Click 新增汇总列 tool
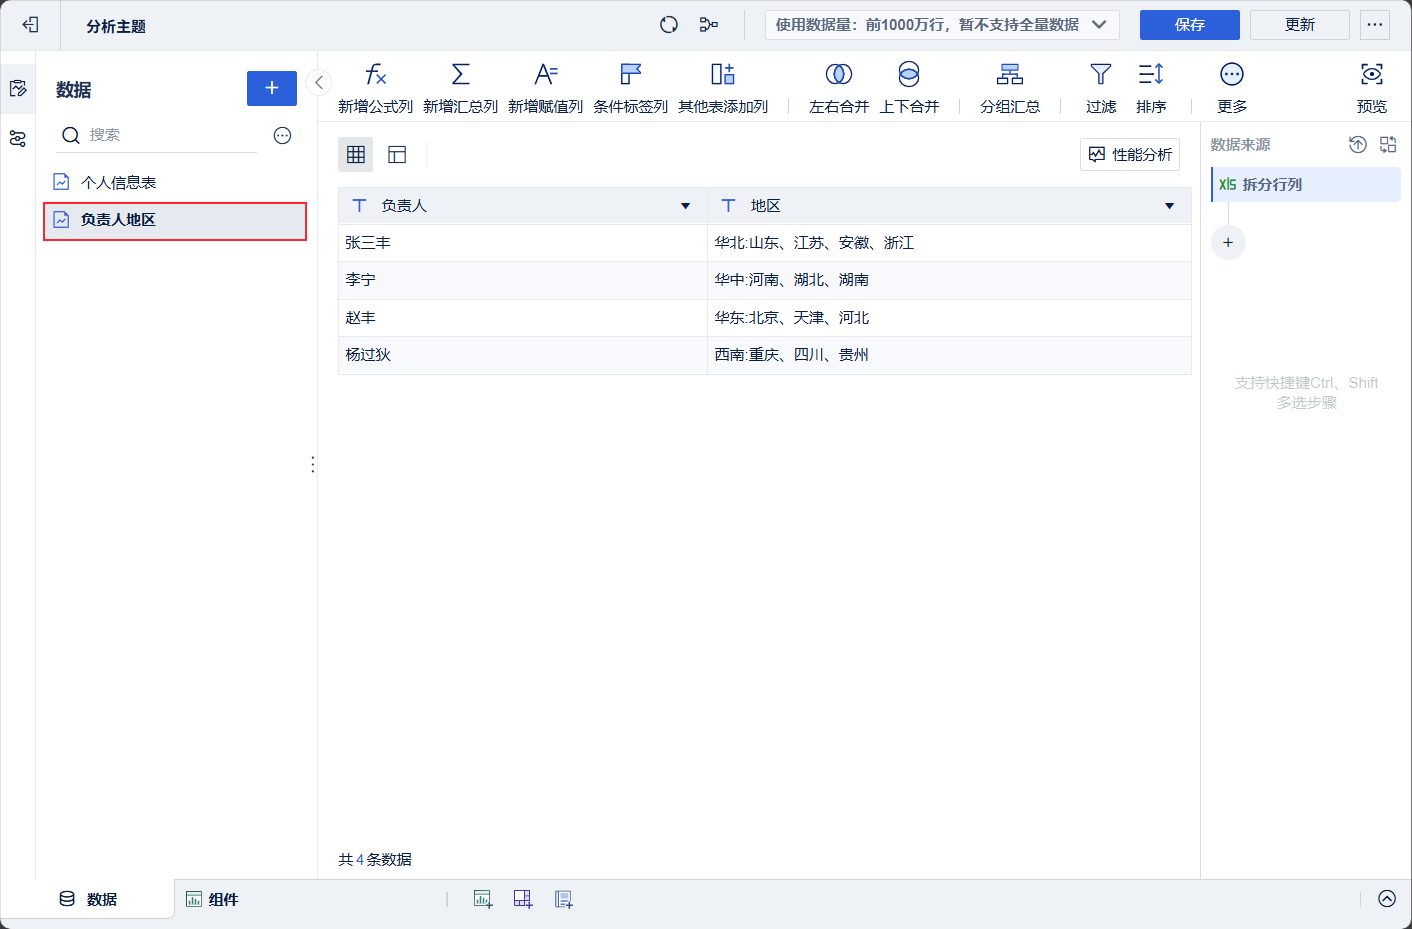The width and height of the screenshot is (1412, 929). click(x=460, y=88)
